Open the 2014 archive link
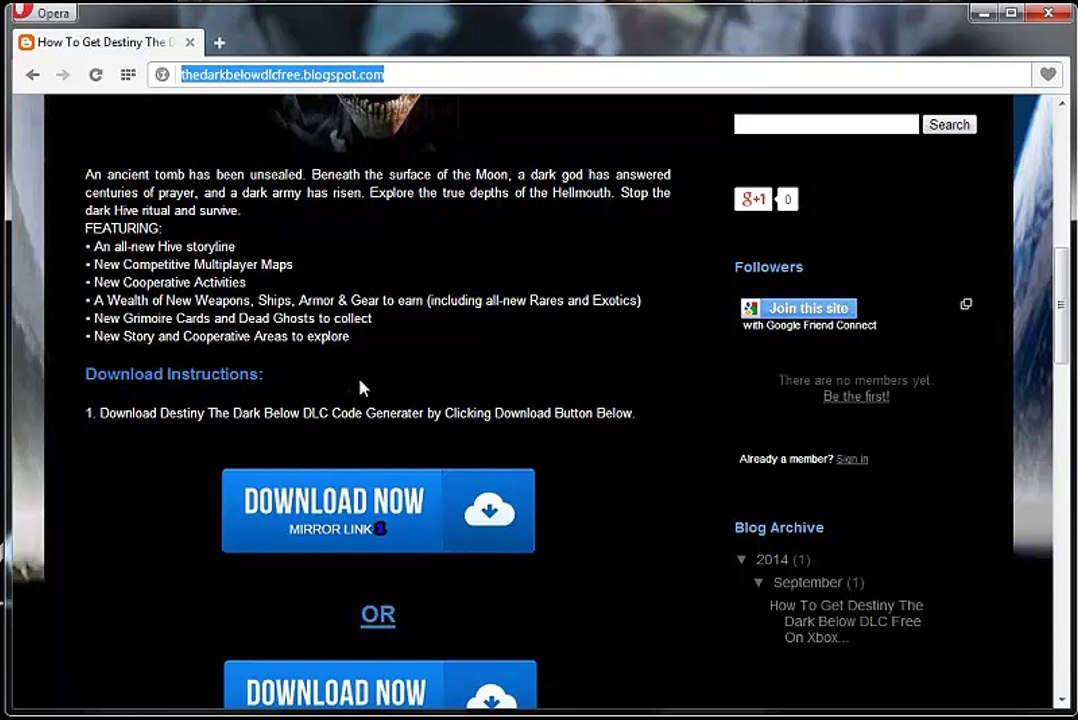Screen dimensions: 1078x720 point(771,560)
